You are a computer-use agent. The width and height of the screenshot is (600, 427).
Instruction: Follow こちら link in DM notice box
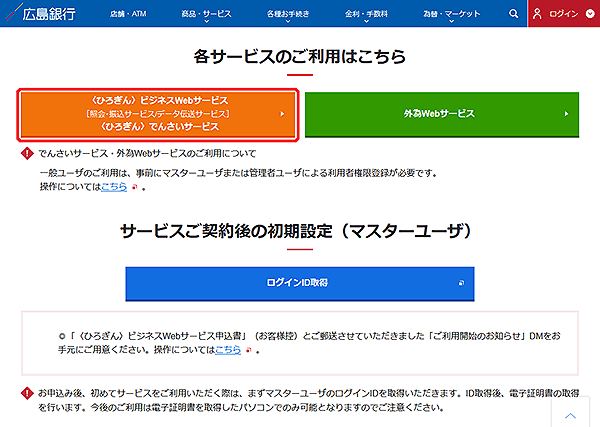[x=228, y=350]
